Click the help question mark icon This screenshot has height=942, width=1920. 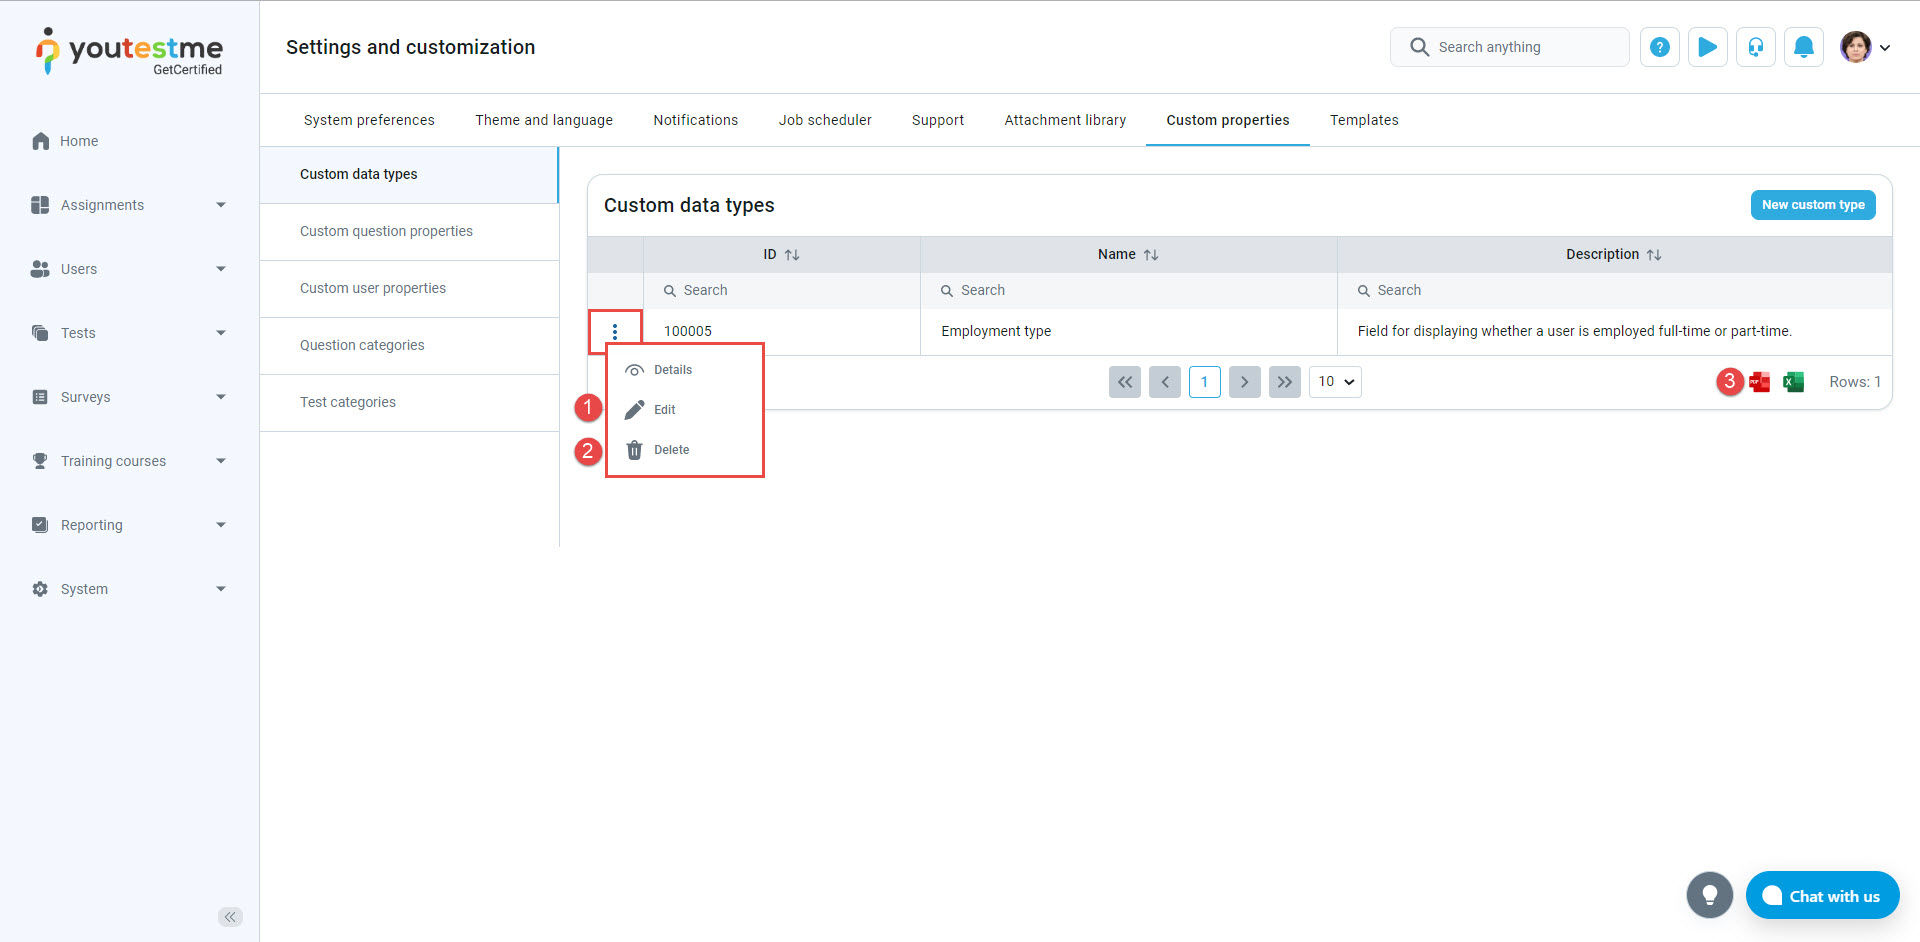(x=1659, y=47)
